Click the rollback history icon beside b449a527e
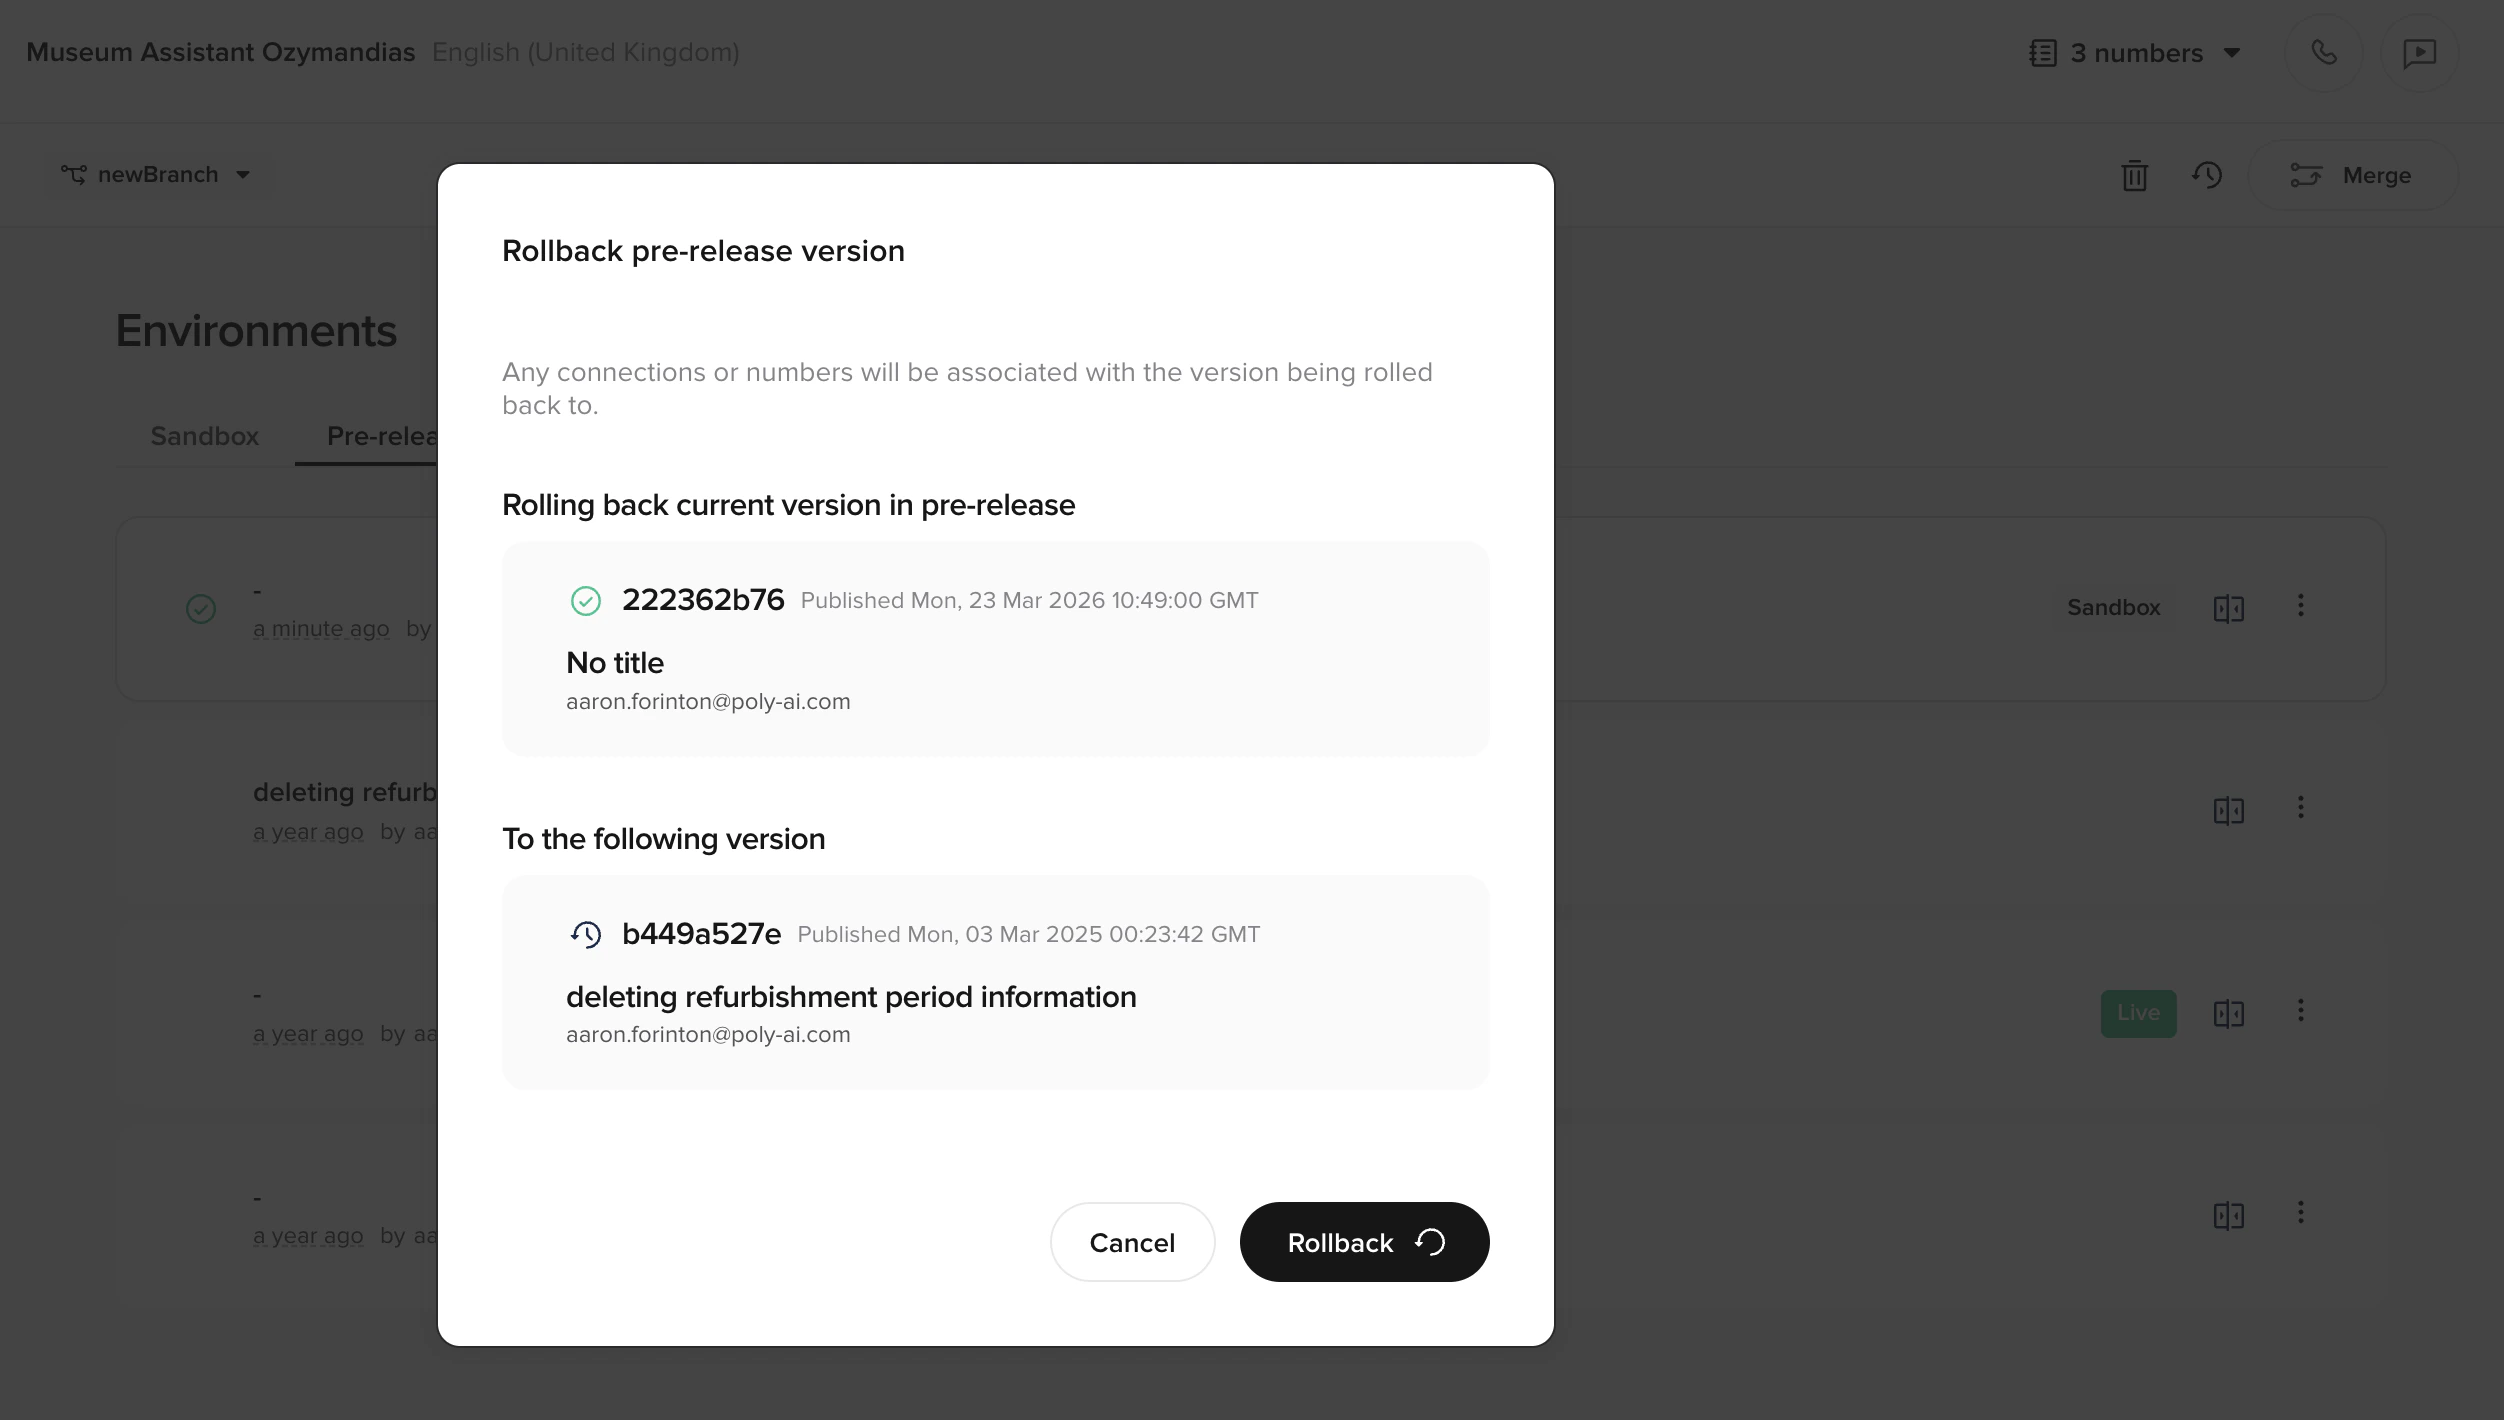The width and height of the screenshot is (2504, 1420). (x=586, y=934)
